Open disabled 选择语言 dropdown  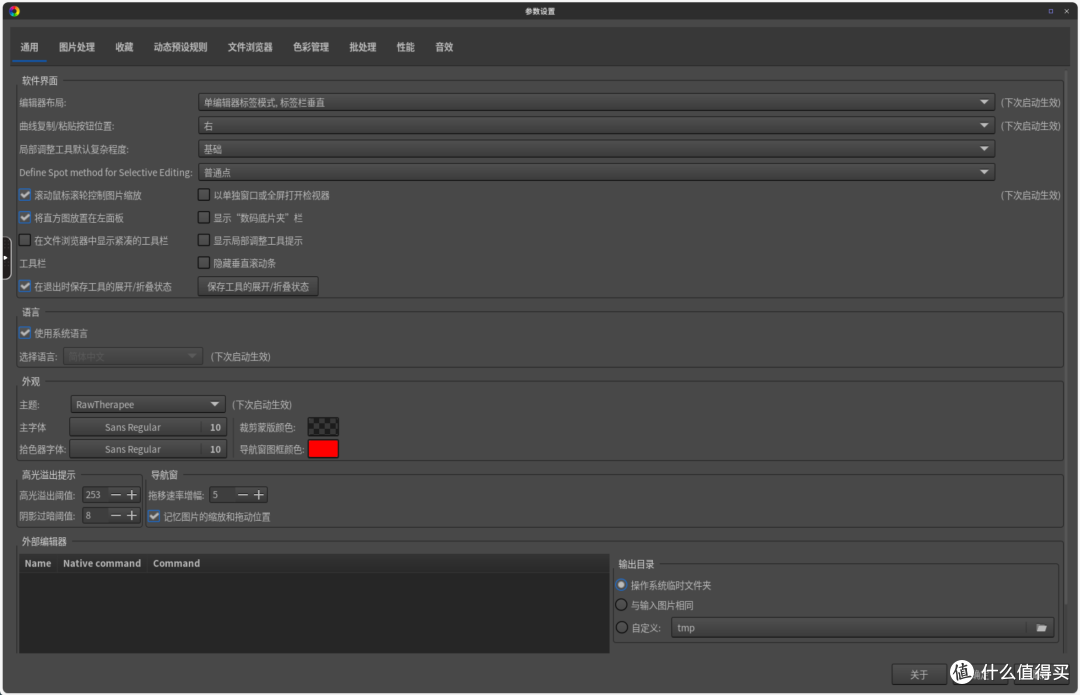click(132, 357)
